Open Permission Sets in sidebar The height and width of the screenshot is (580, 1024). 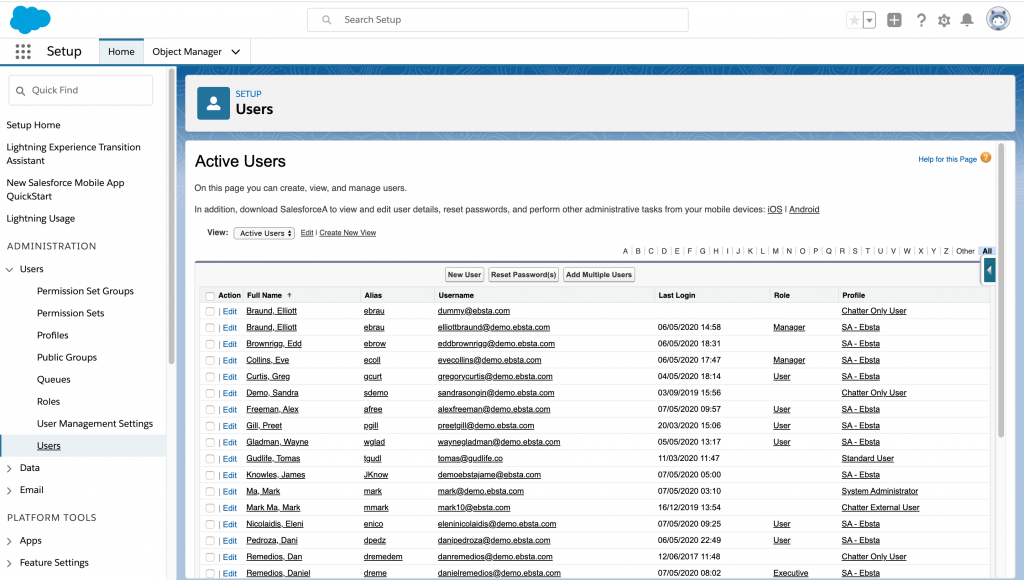point(70,313)
